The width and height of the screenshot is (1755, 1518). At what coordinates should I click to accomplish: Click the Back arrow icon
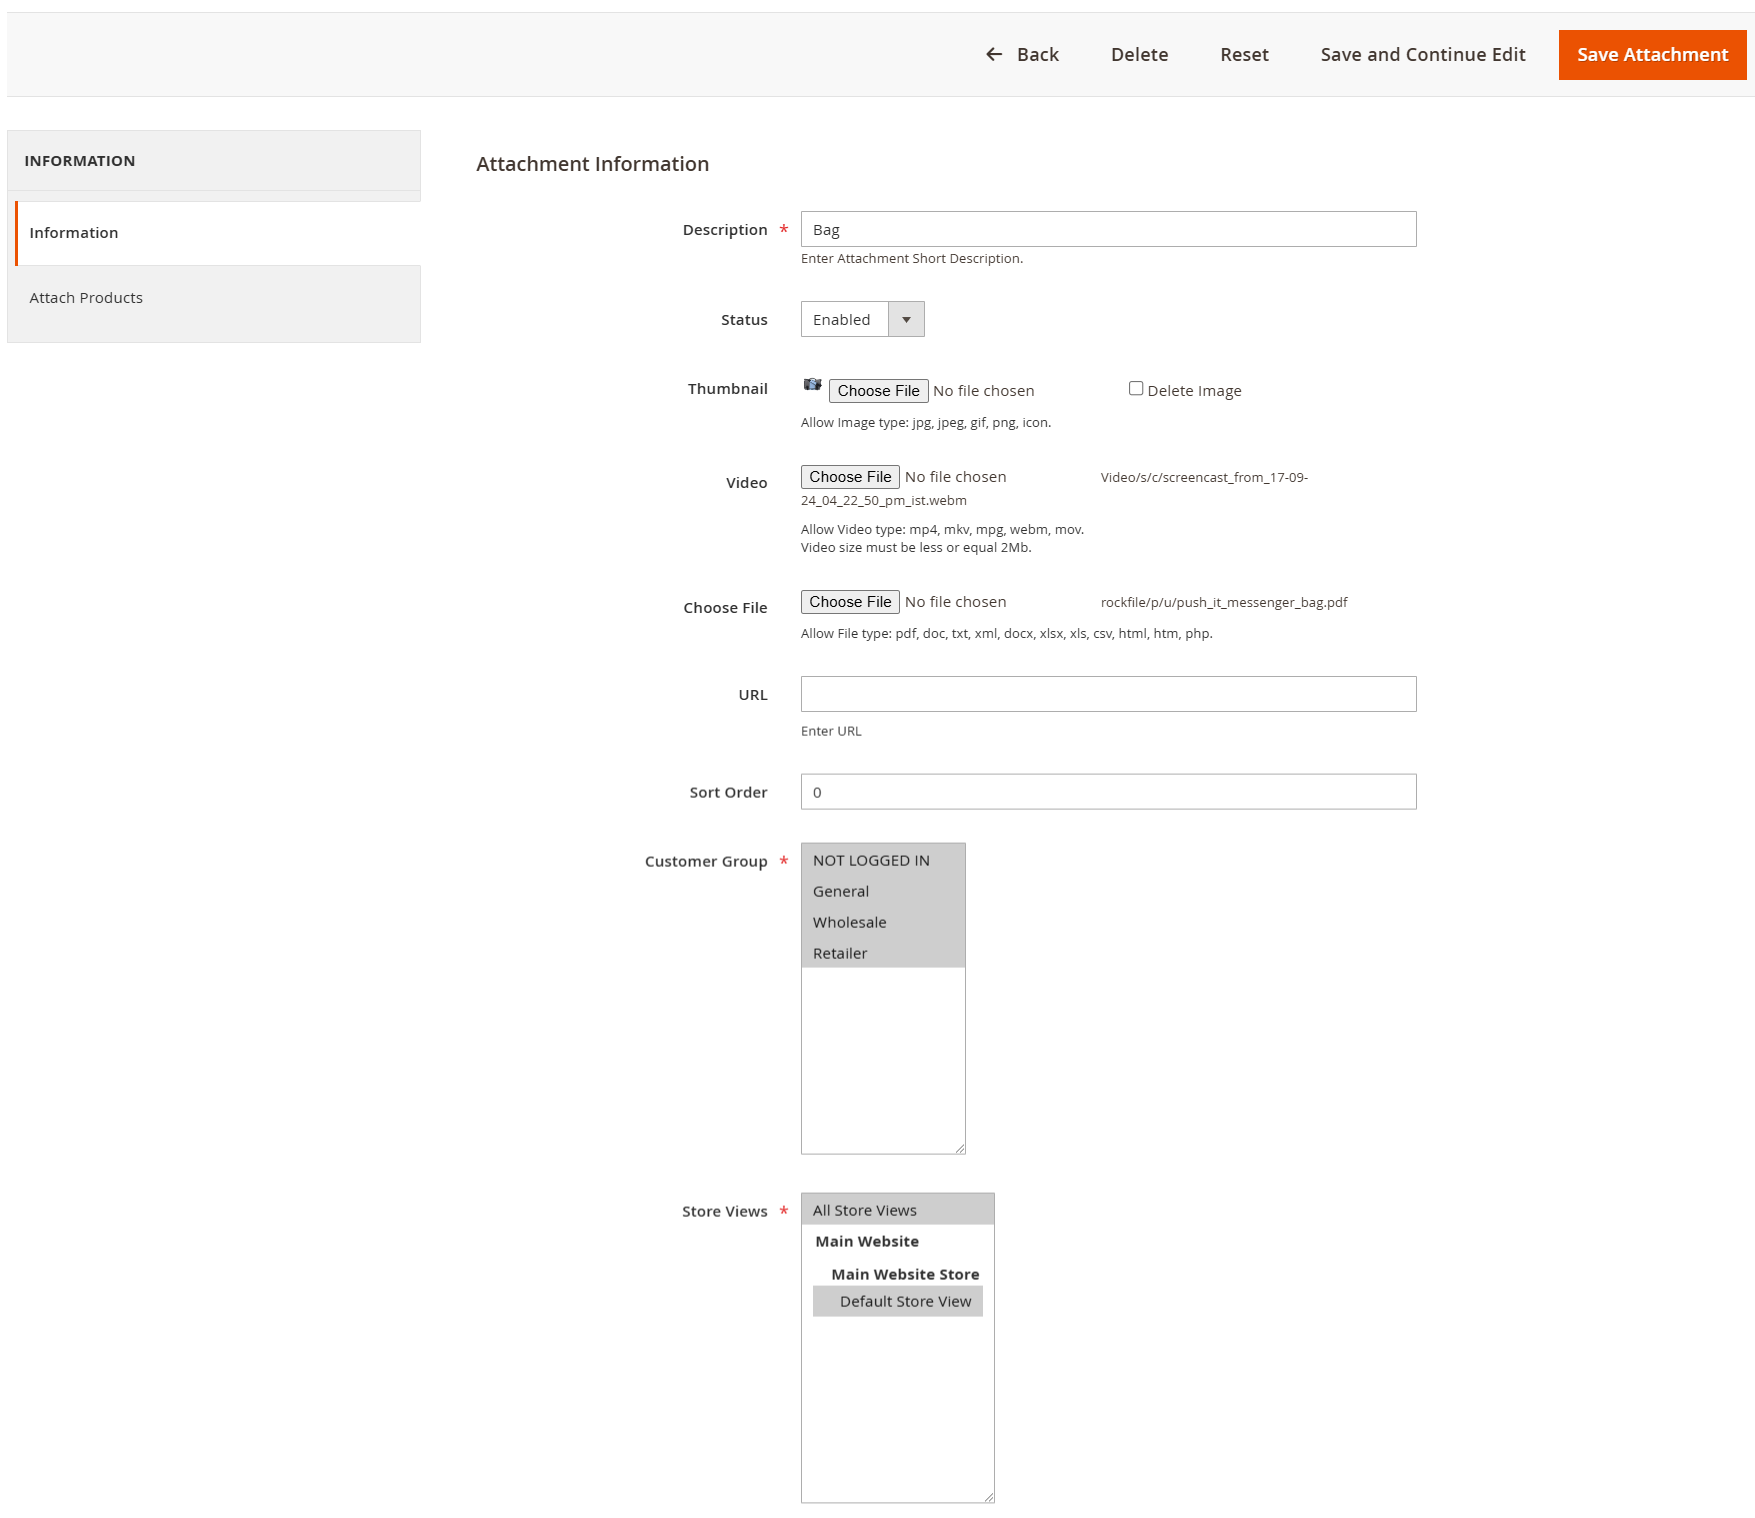pos(994,54)
